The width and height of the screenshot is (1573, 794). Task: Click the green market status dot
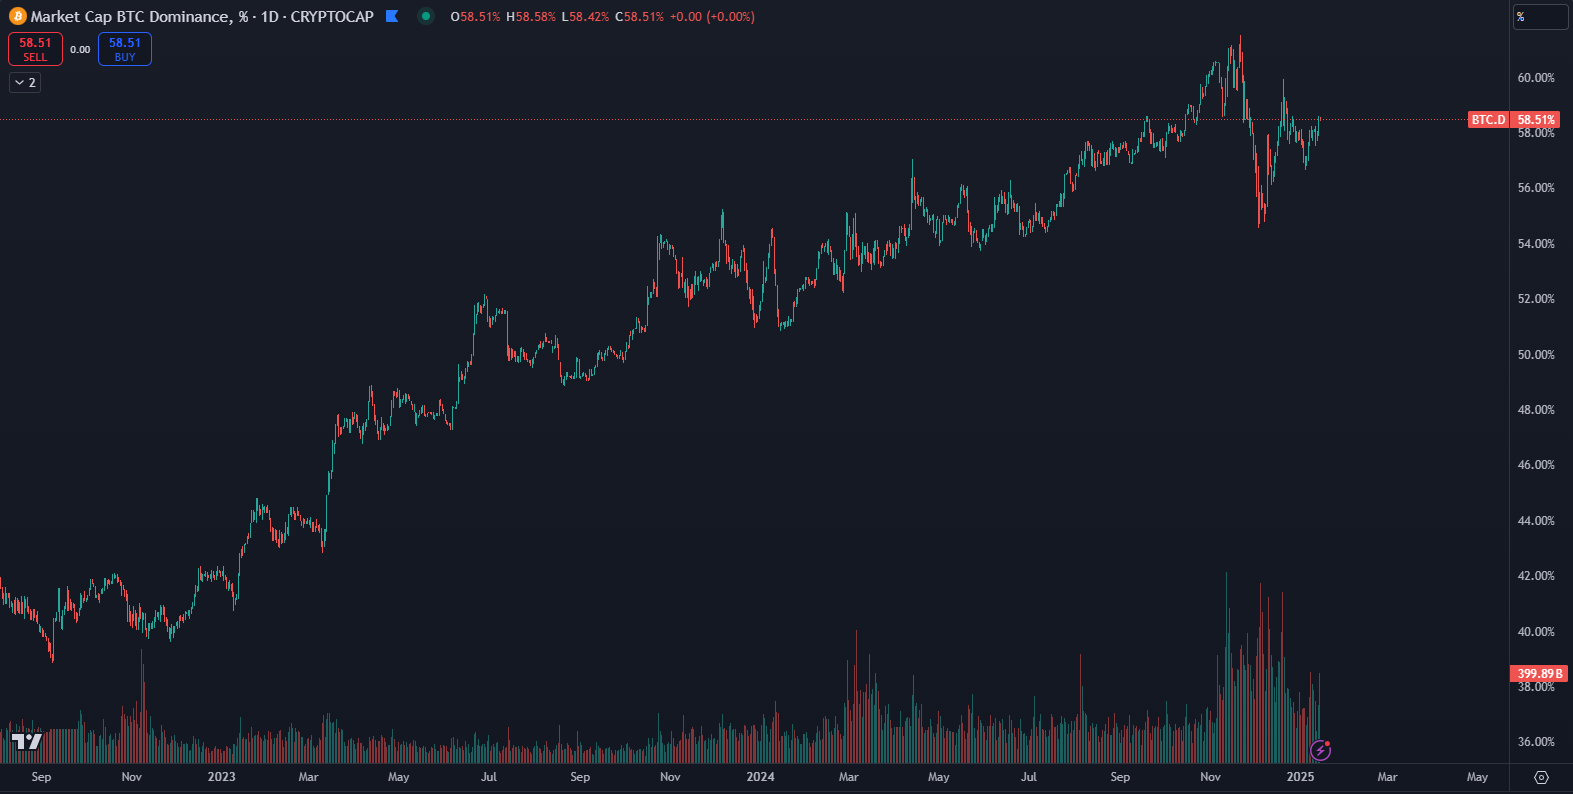pos(426,16)
